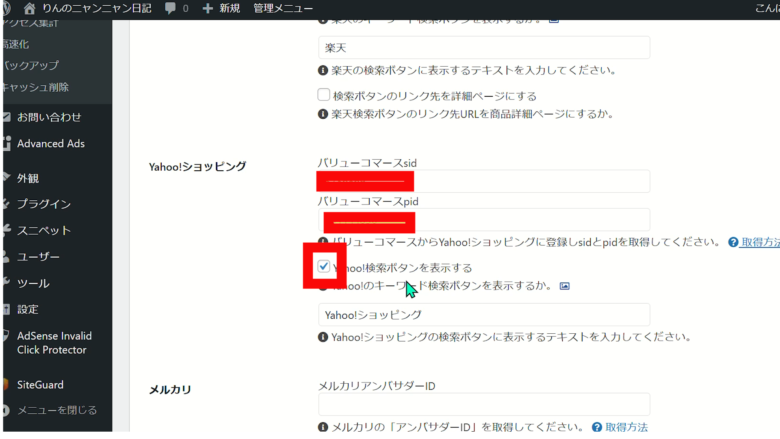Open the comments bubble in admin bar

171,8
